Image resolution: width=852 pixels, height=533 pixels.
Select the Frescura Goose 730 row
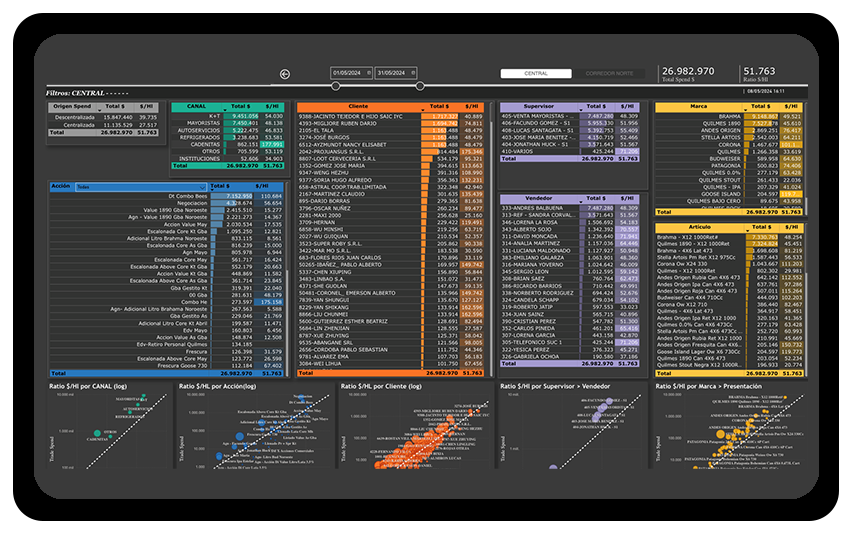click(x=166, y=366)
